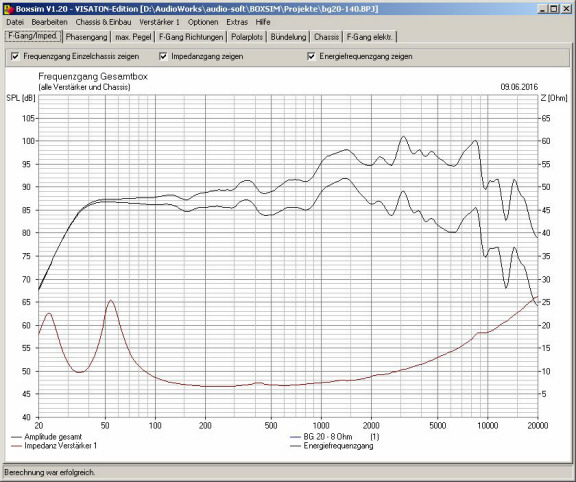Uncheck Impedanzgang zeigen checkbox

pyautogui.click(x=163, y=57)
